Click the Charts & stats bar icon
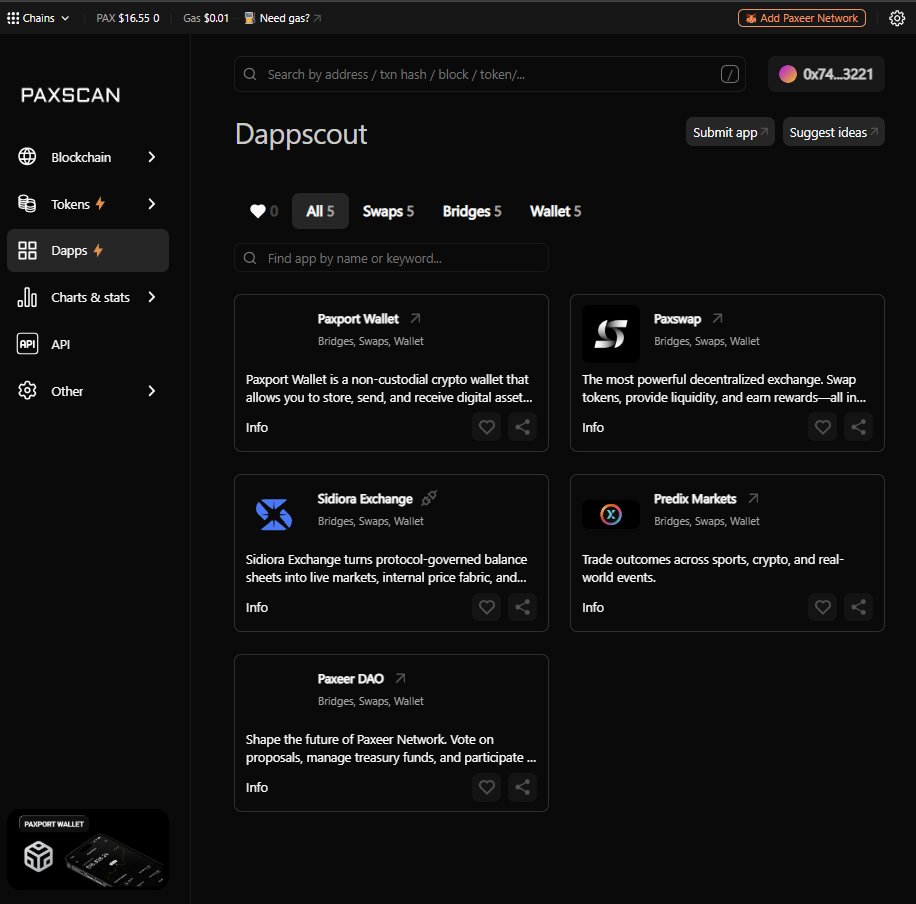The width and height of the screenshot is (916, 904). (x=27, y=297)
